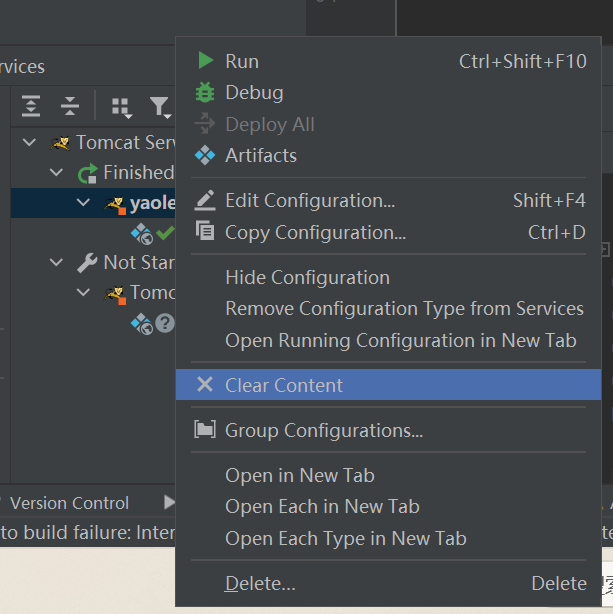Click the Expand All toolbar icon
The width and height of the screenshot is (613, 614).
pyautogui.click(x=31, y=106)
